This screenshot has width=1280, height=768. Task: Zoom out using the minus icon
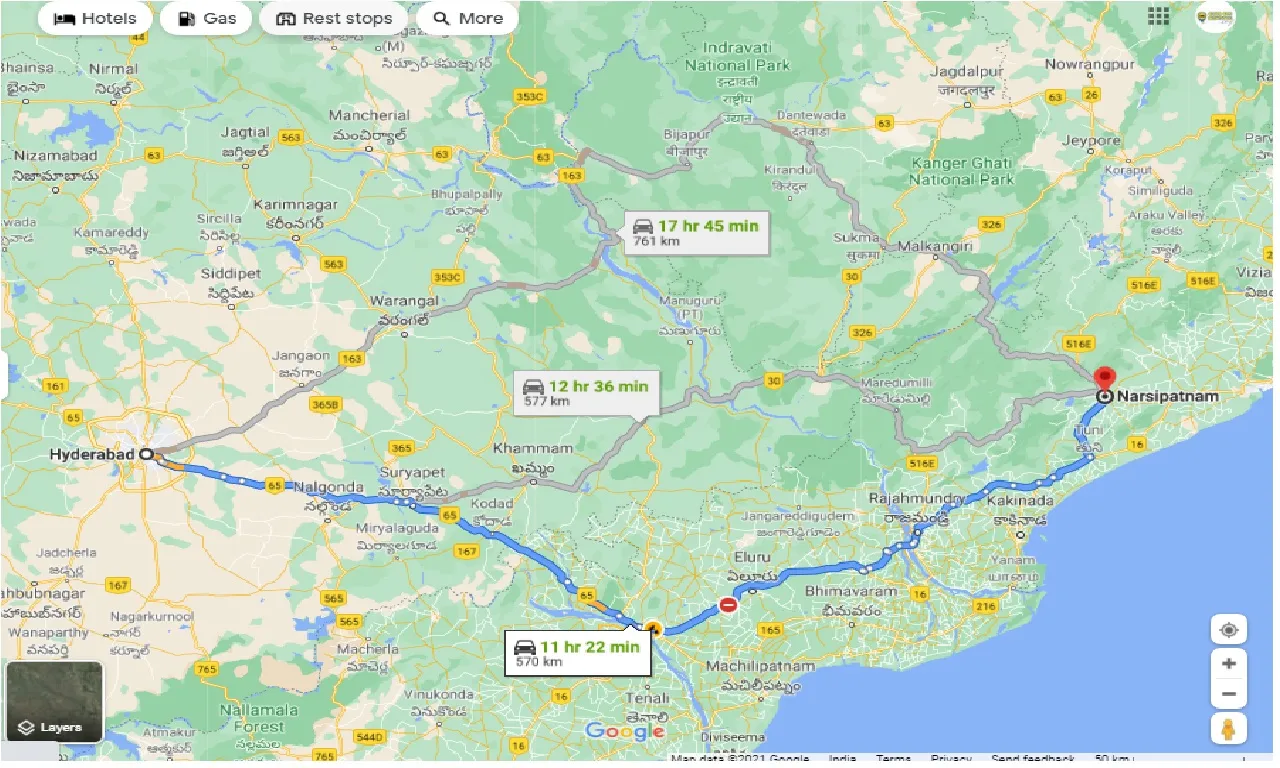pyautogui.click(x=1228, y=693)
